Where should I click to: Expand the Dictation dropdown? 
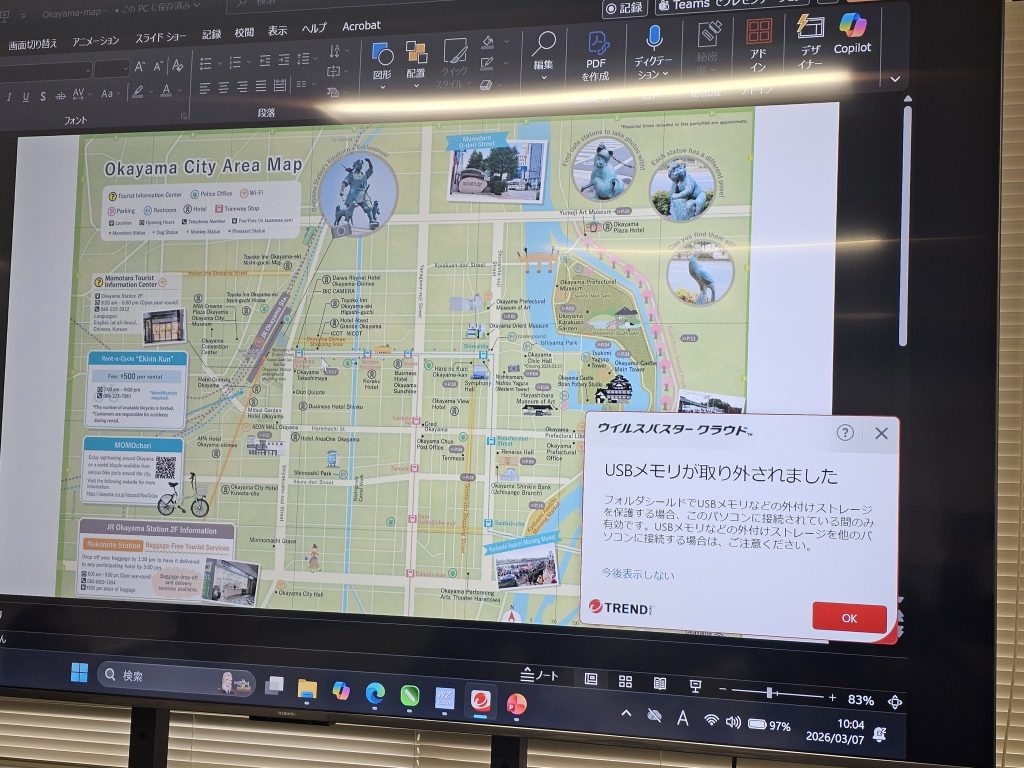point(653,74)
